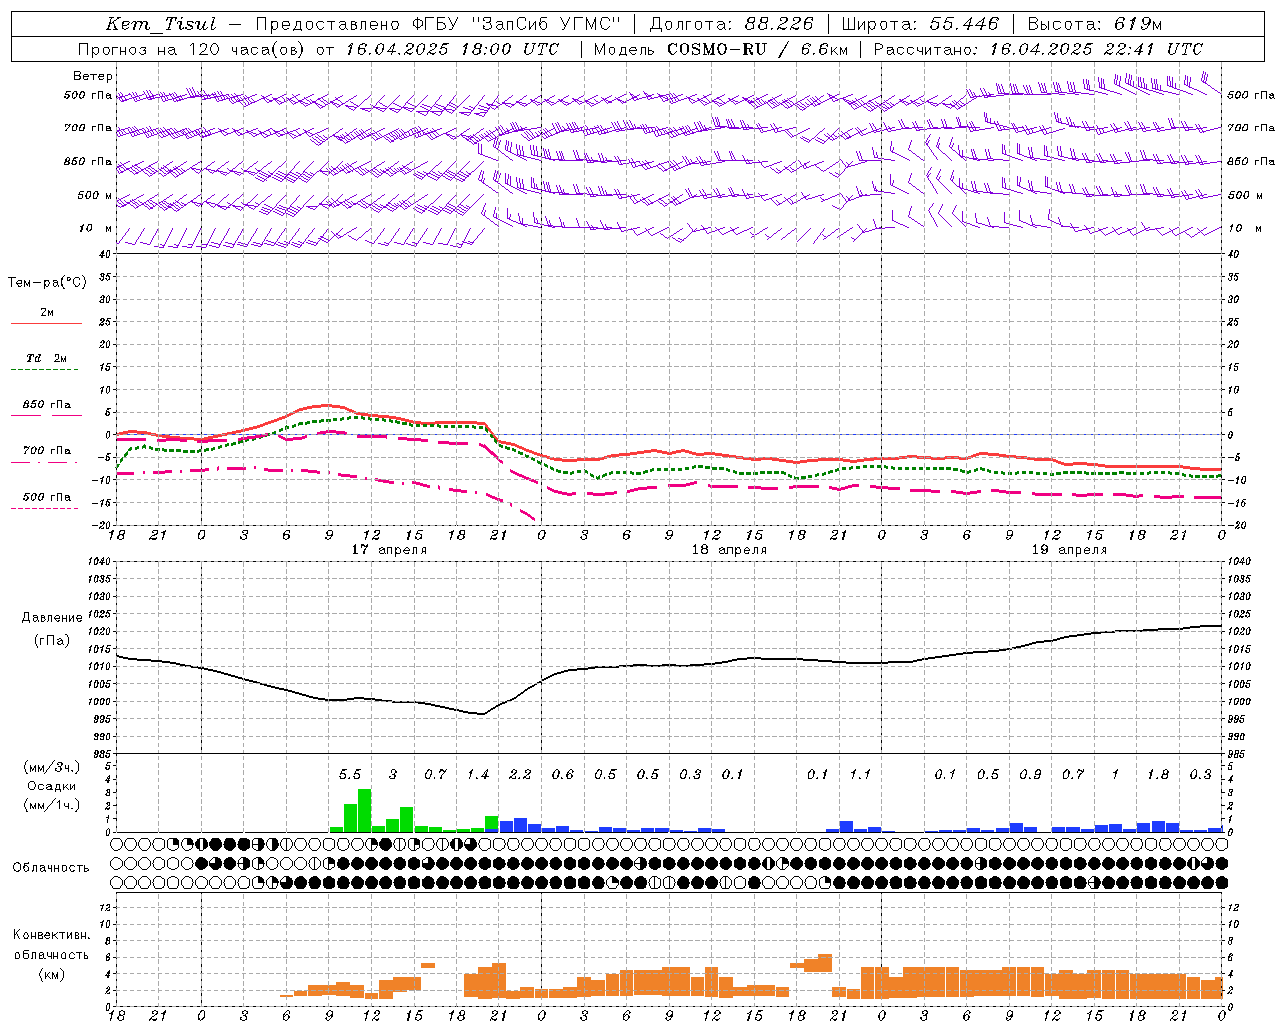Click the 2.2 precipitation total value
1280x1024 pixels.
click(520, 775)
